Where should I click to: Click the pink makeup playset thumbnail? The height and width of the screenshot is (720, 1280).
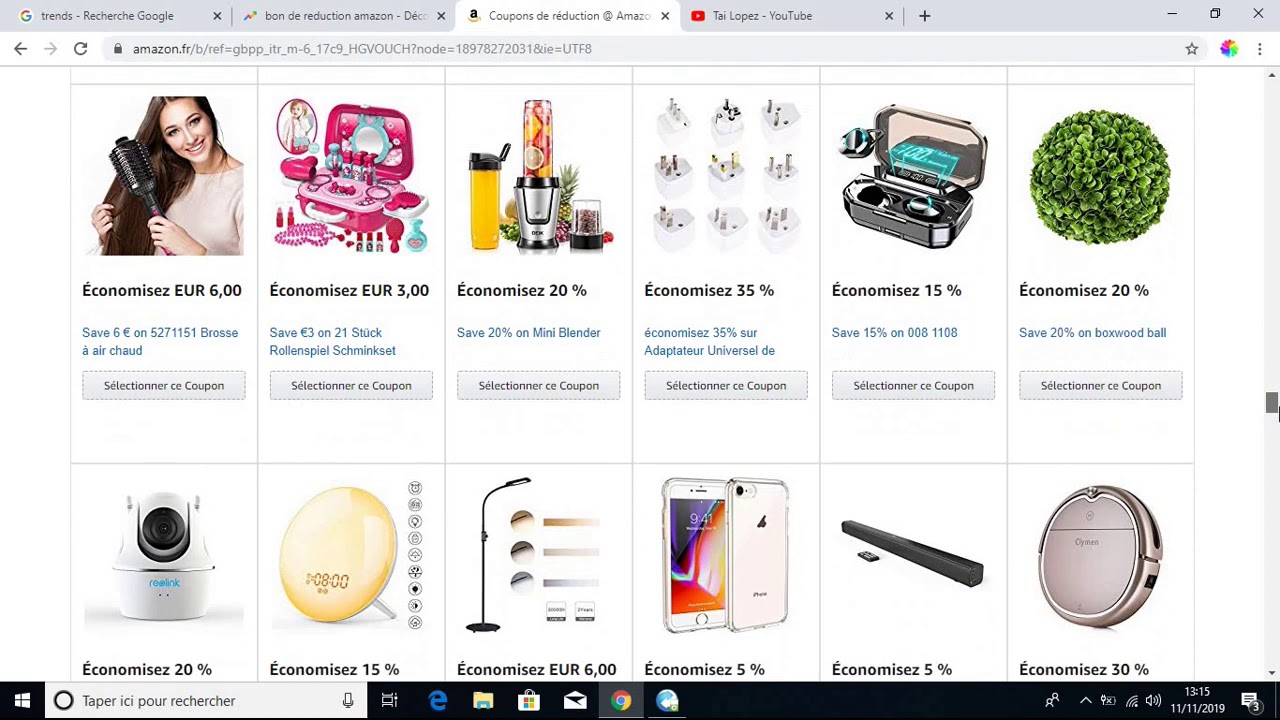[x=351, y=176]
